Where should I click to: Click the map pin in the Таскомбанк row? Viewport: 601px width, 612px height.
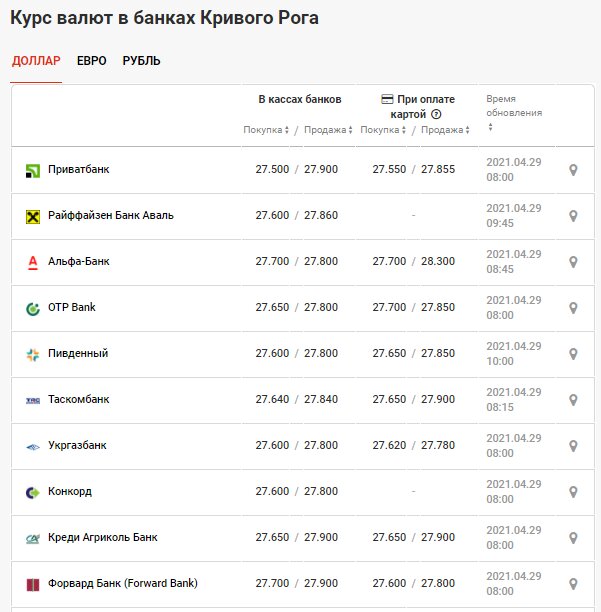point(573,400)
